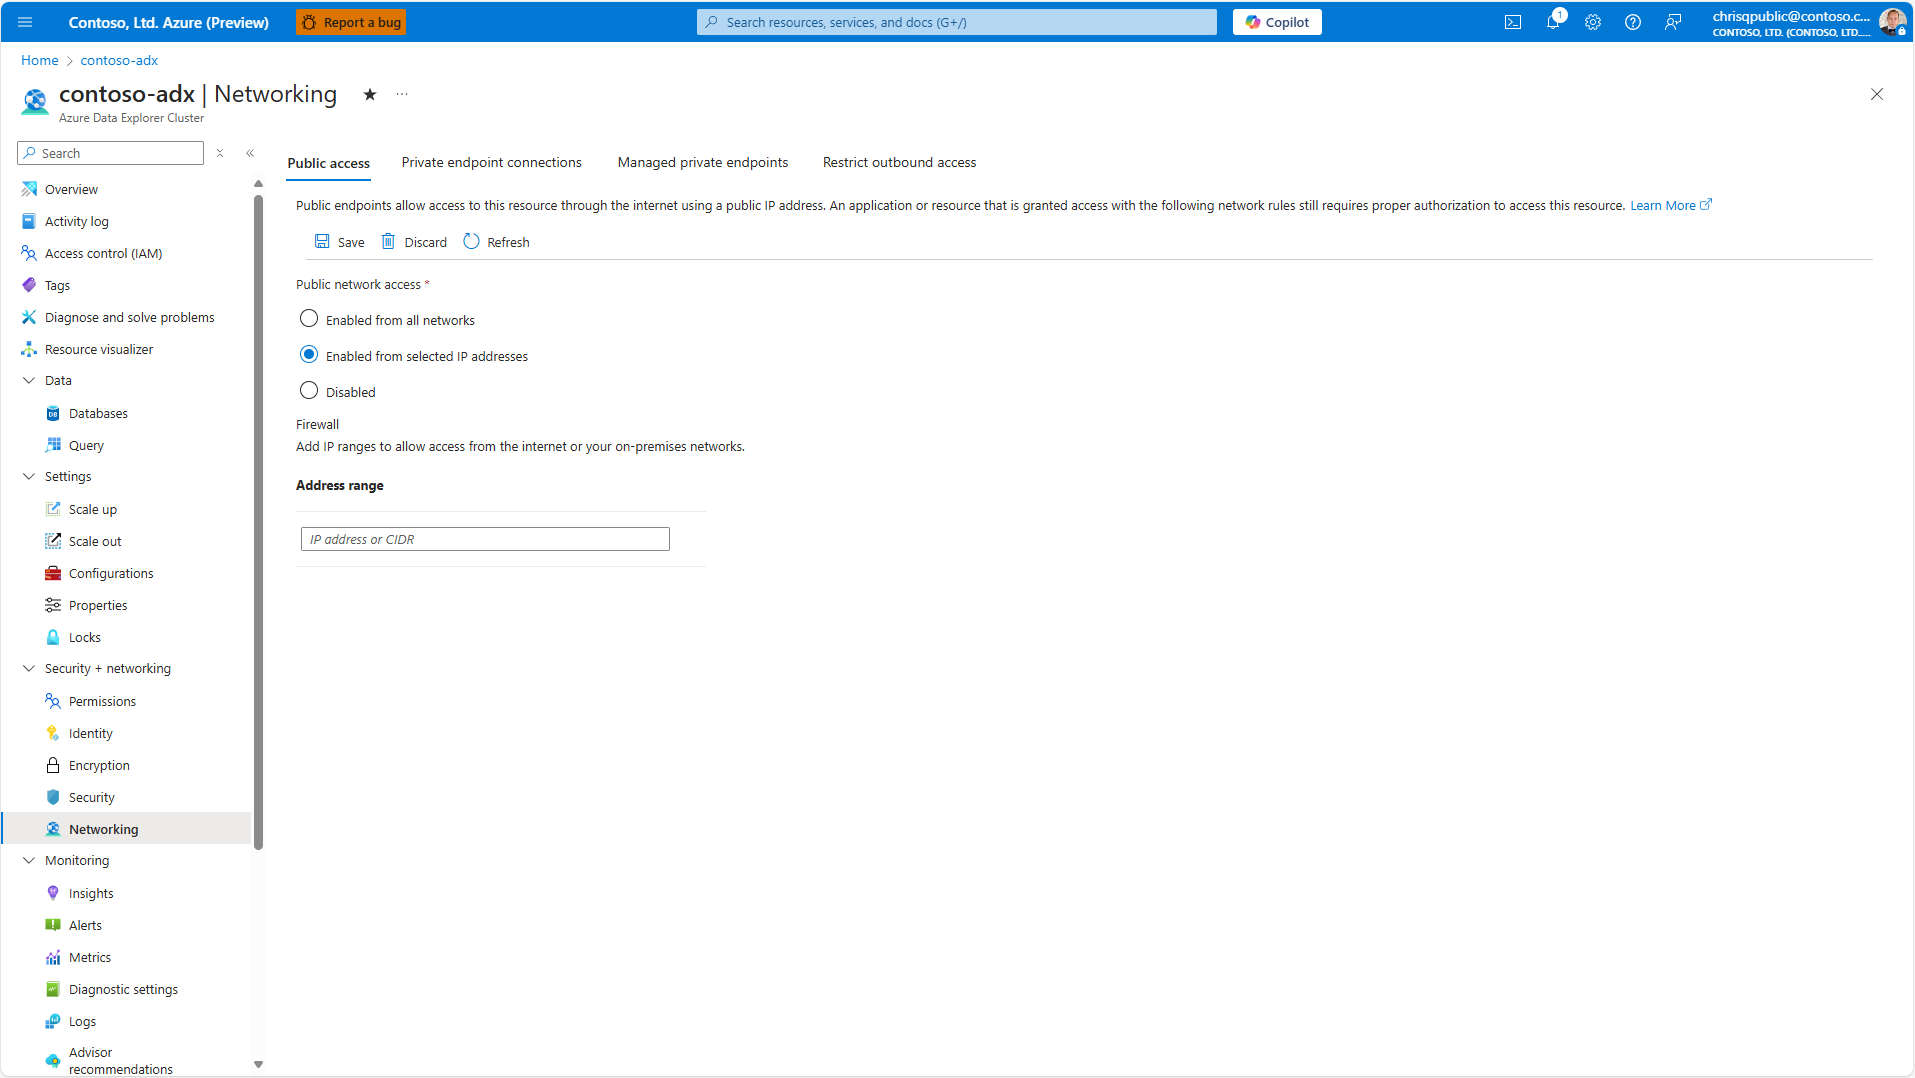The height and width of the screenshot is (1078, 1915).
Task: Click the Tags icon in sidebar
Action: (x=29, y=285)
